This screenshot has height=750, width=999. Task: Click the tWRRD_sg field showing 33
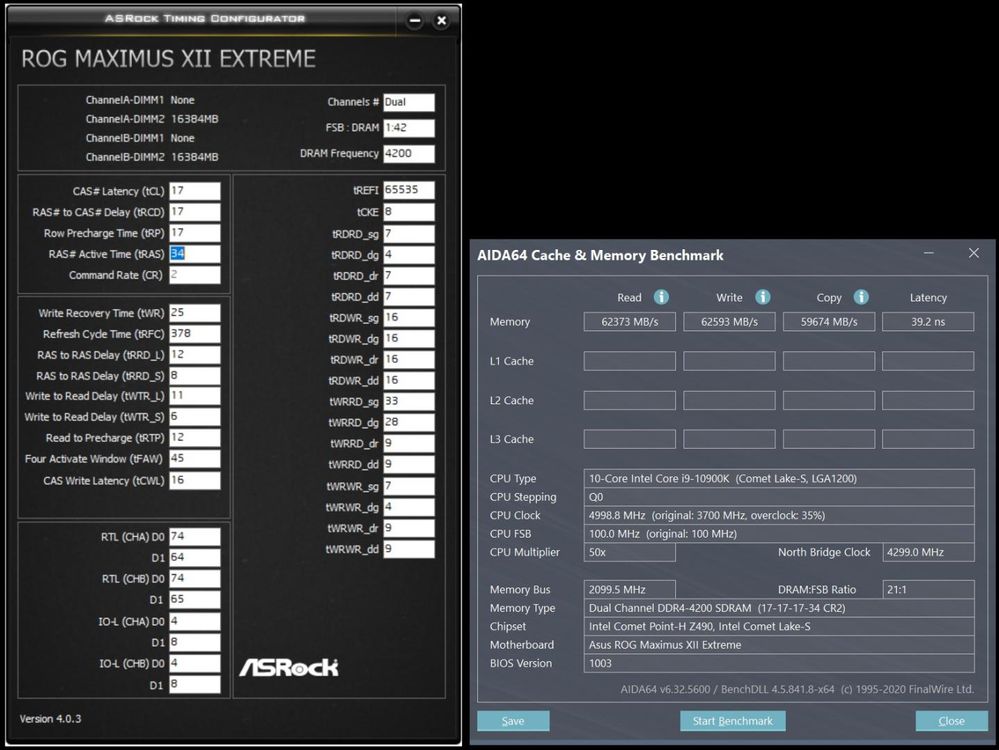point(409,401)
